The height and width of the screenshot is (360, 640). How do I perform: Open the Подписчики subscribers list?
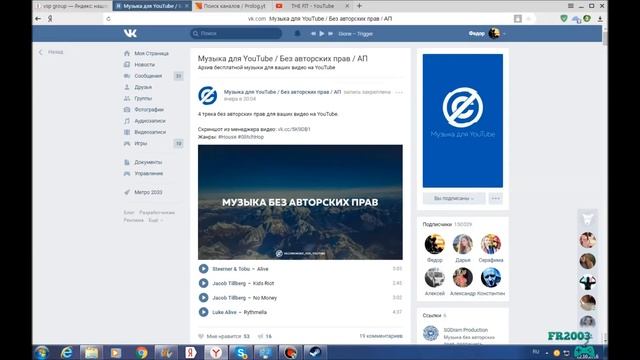(437, 224)
